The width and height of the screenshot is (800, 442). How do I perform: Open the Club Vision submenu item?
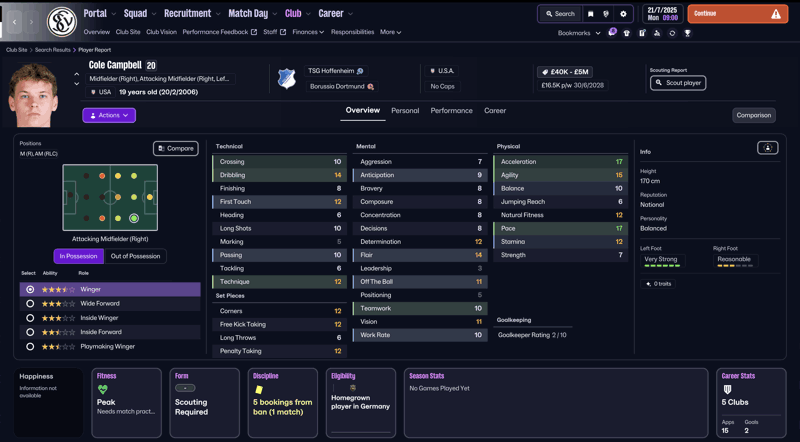click(x=161, y=32)
